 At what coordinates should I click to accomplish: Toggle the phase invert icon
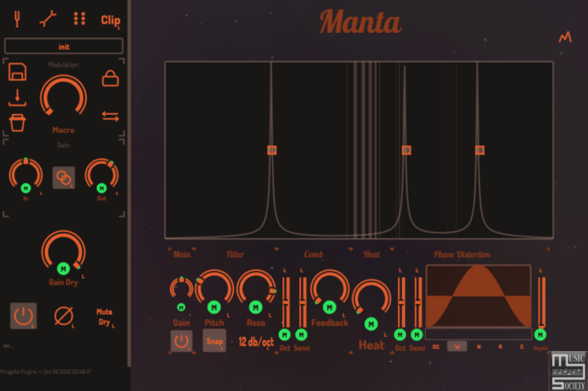63,316
